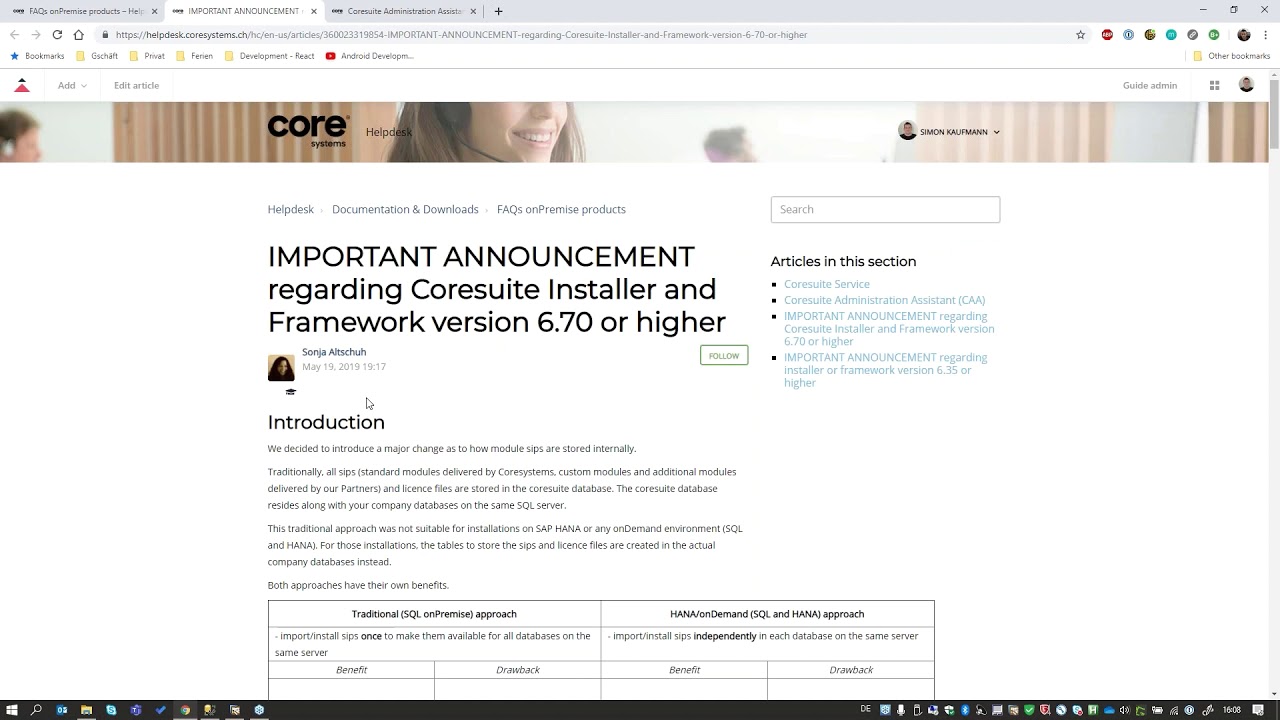Screen dimensions: 1280x720
Task: Open a new browser tab
Action: pos(498,11)
